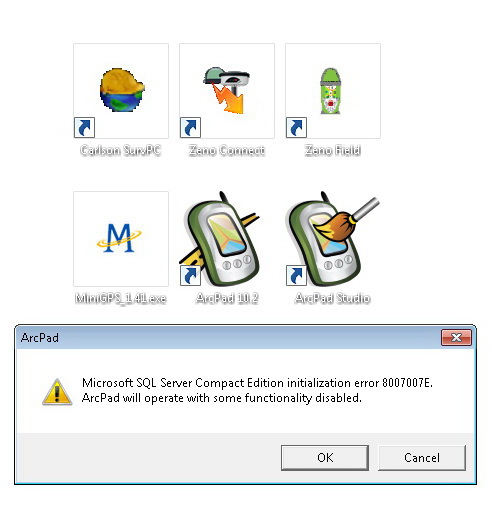Screen dimensions: 492x507
Task: Confirm the error with the OK button
Action: pos(325,458)
